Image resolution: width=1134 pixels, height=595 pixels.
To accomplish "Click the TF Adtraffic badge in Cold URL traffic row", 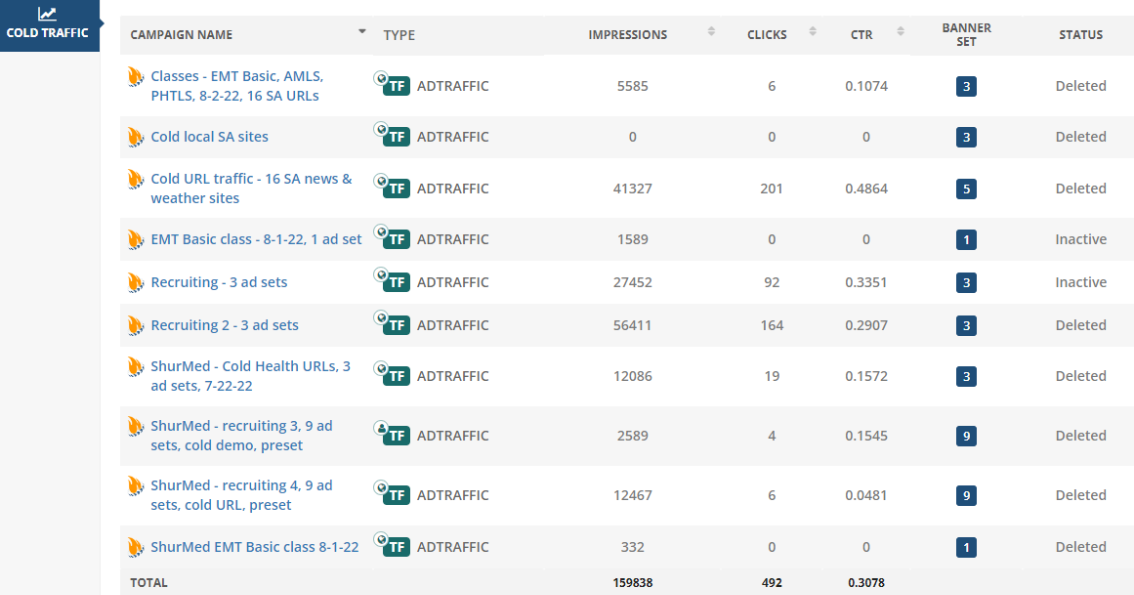I will (397, 189).
